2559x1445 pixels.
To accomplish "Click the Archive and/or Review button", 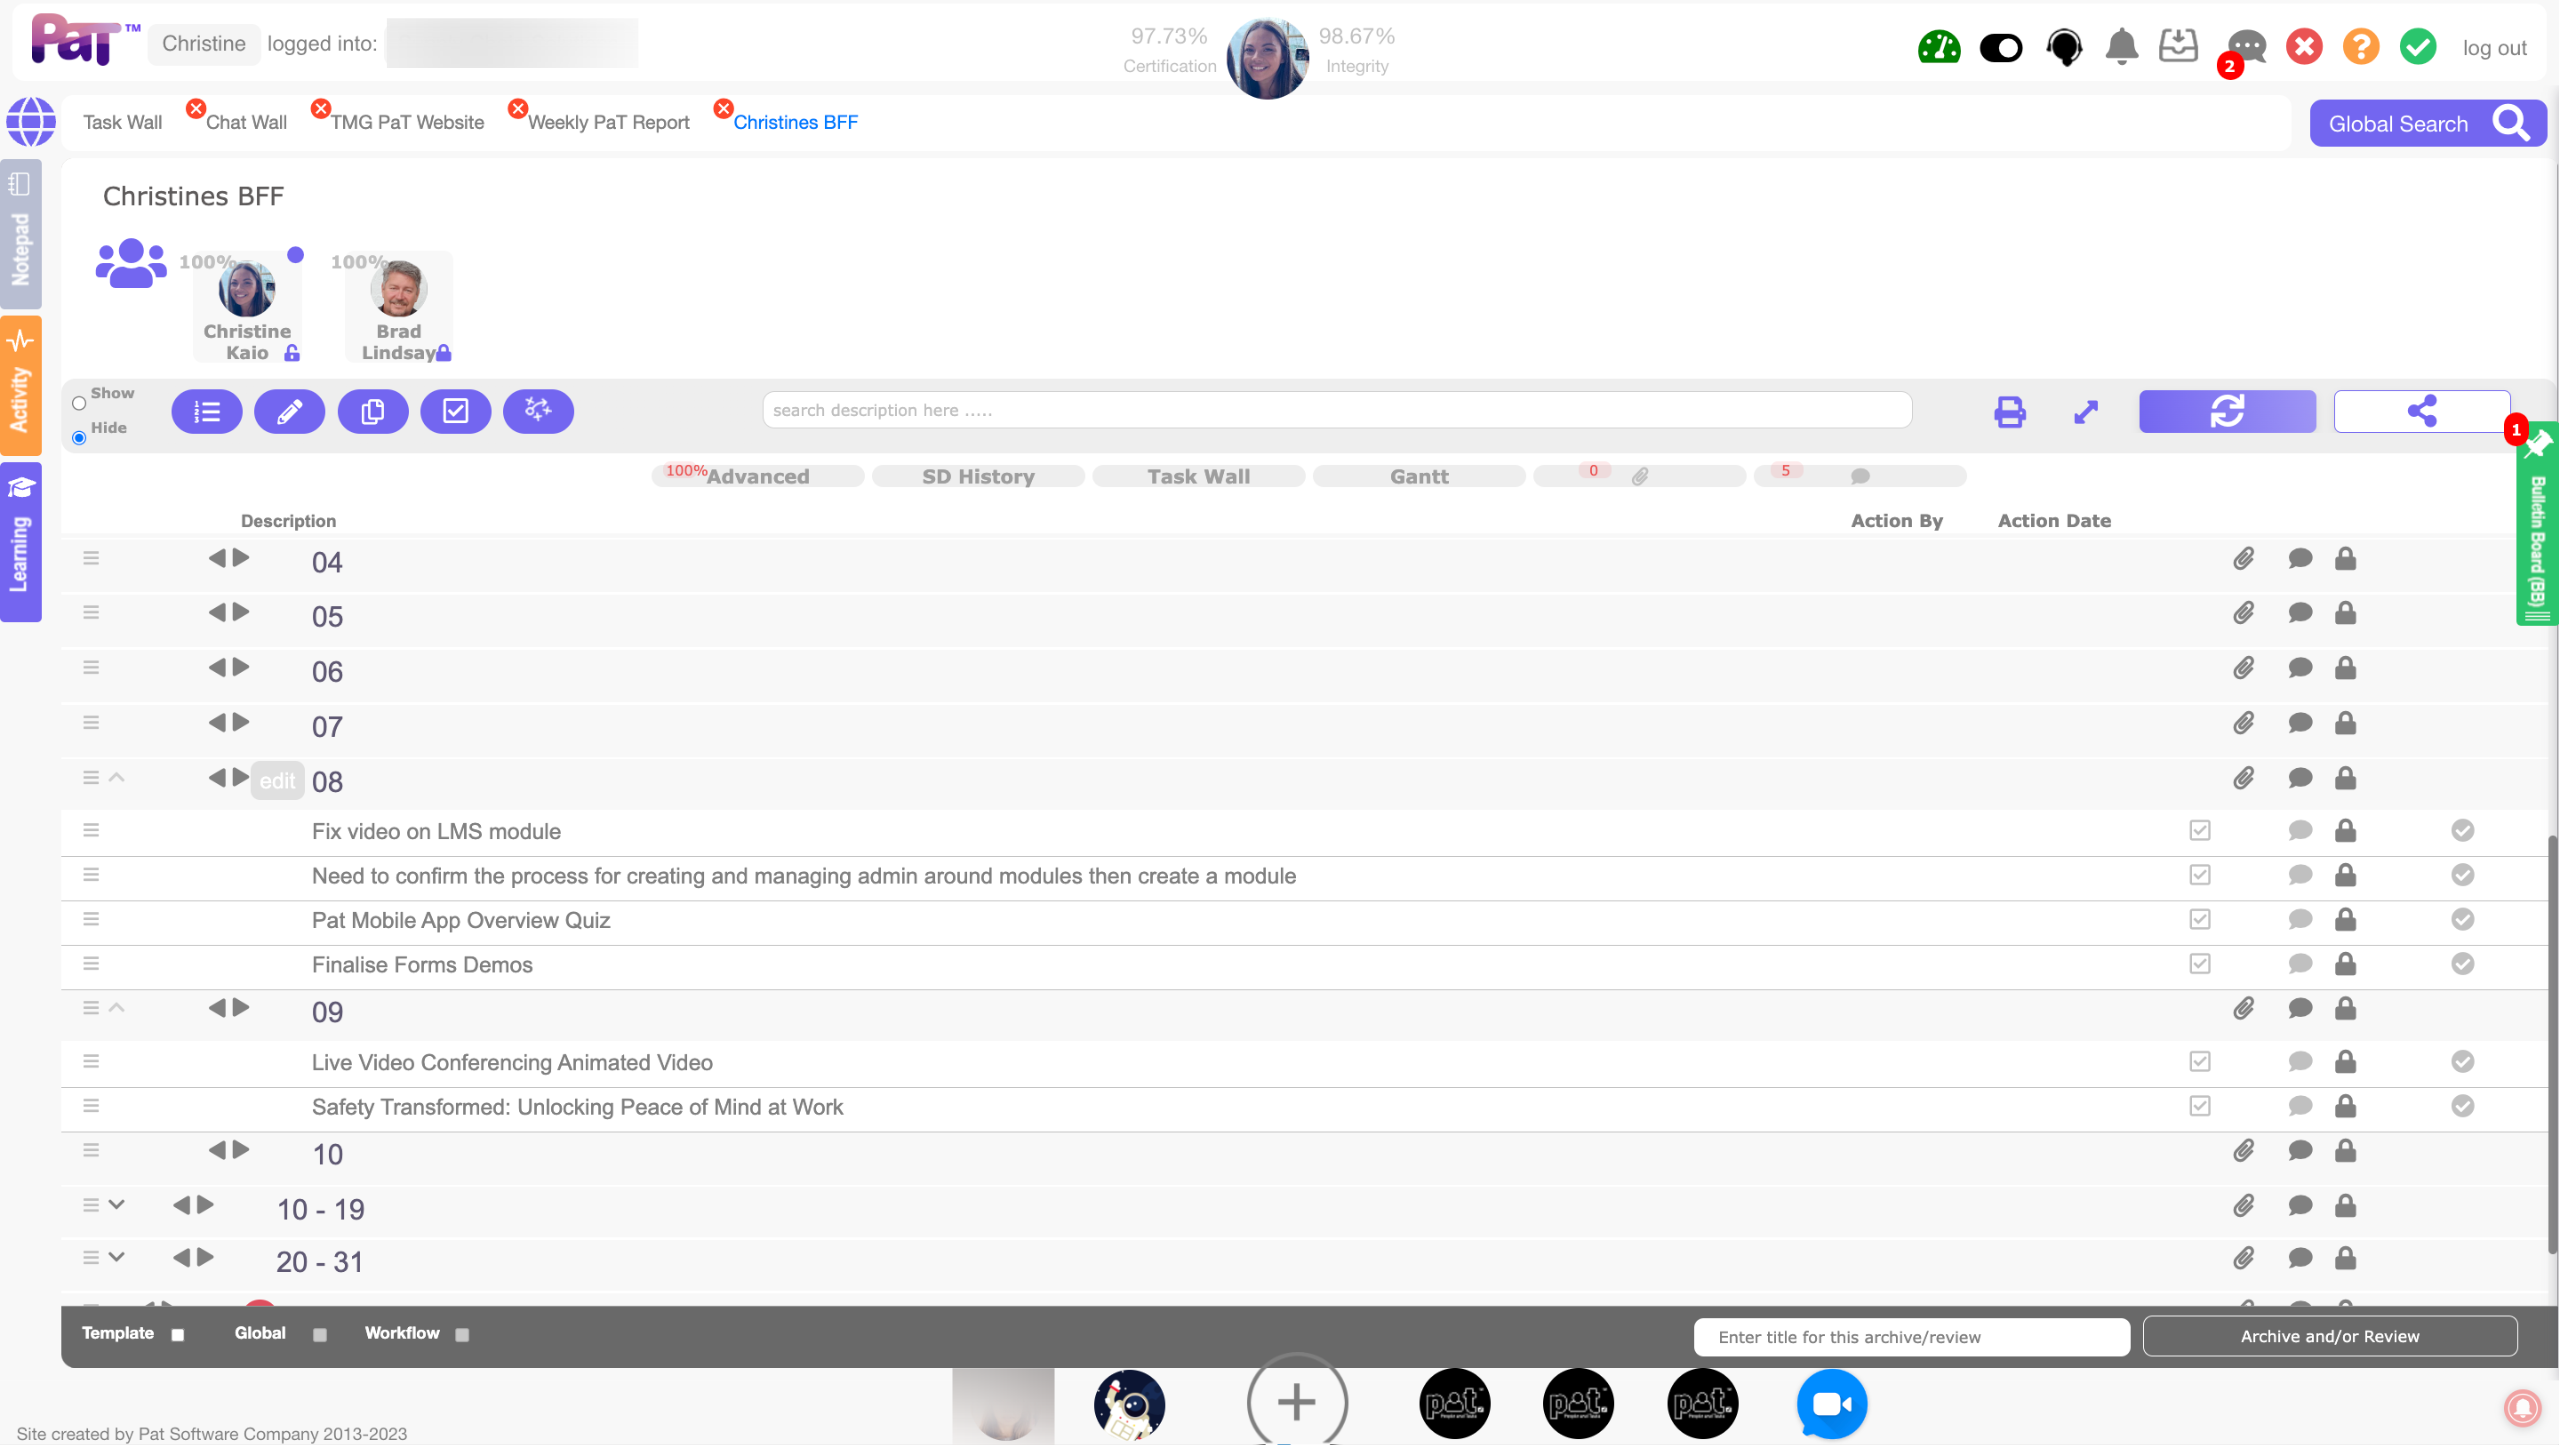I will [2329, 1337].
